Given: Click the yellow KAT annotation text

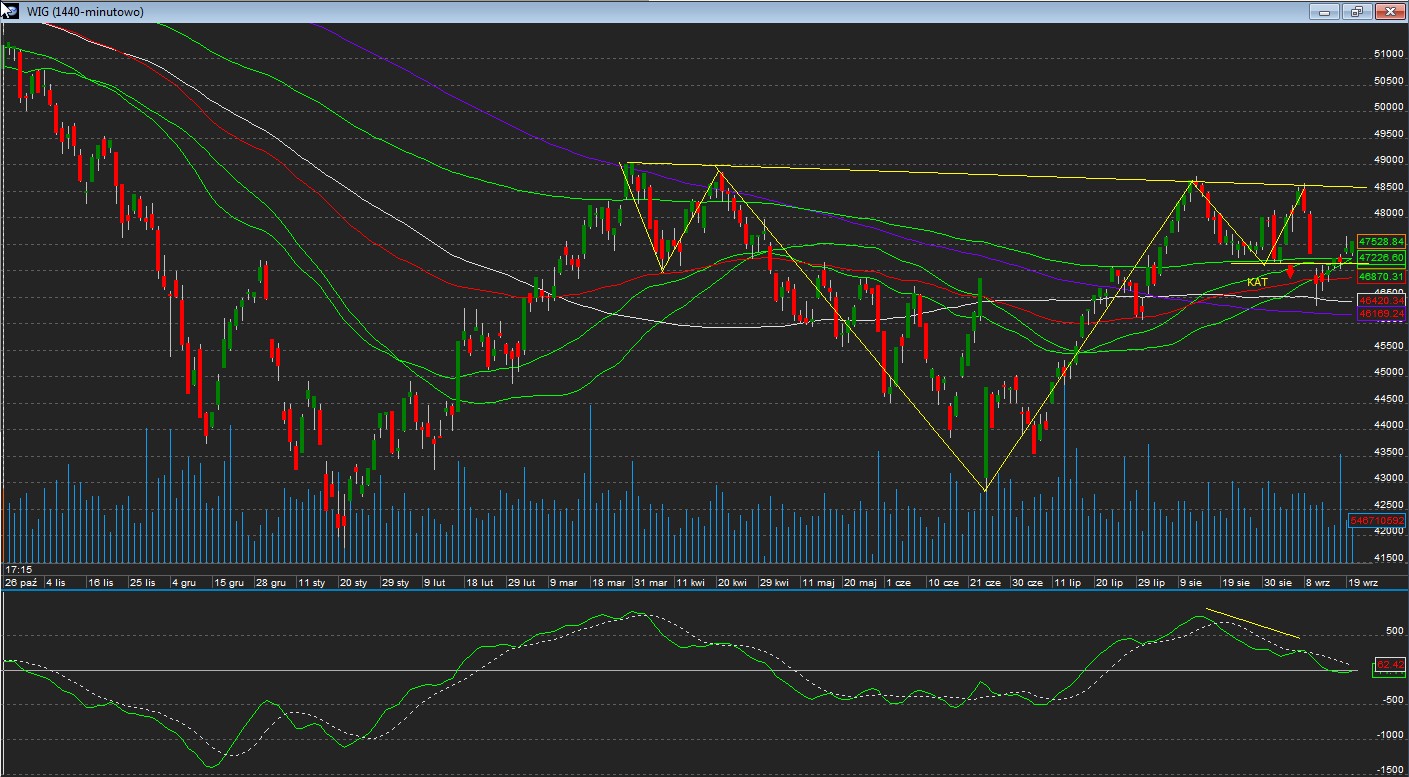Looking at the screenshot, I should pyautogui.click(x=1257, y=282).
